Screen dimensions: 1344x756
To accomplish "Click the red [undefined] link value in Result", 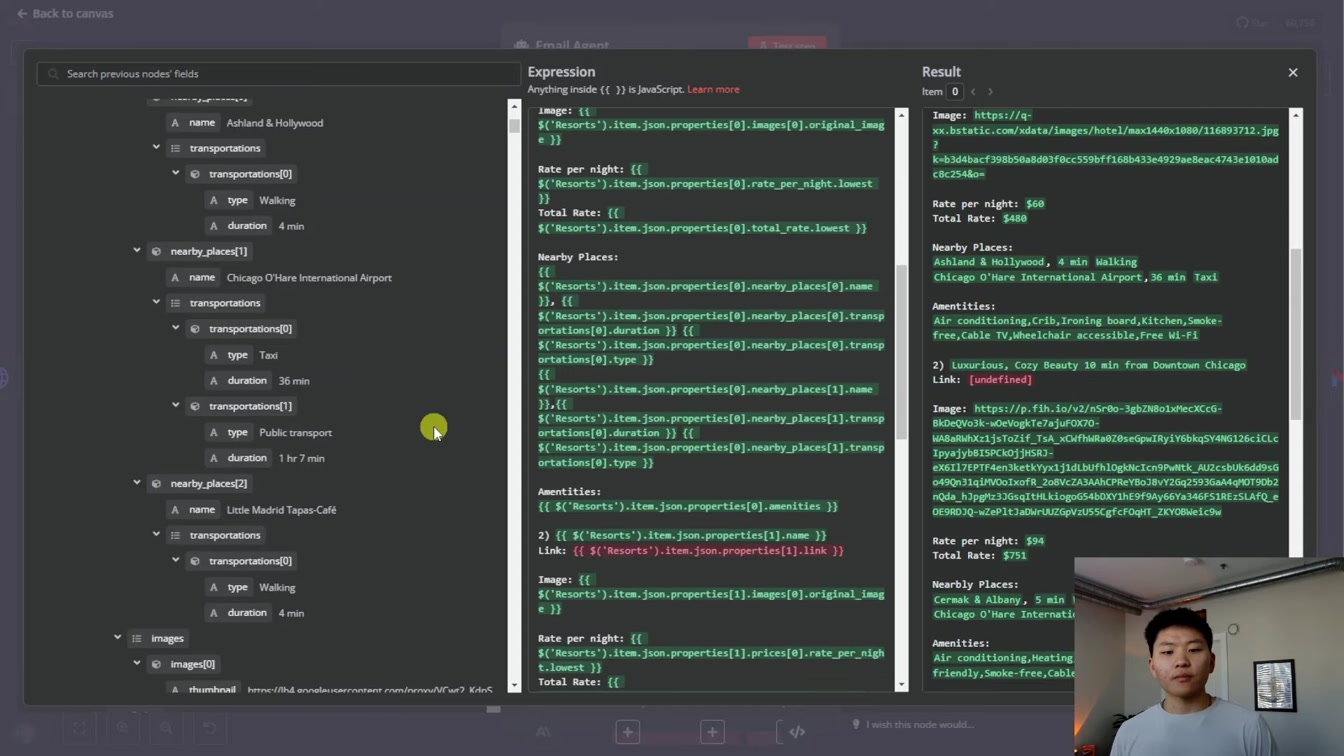I will pos(1000,380).
